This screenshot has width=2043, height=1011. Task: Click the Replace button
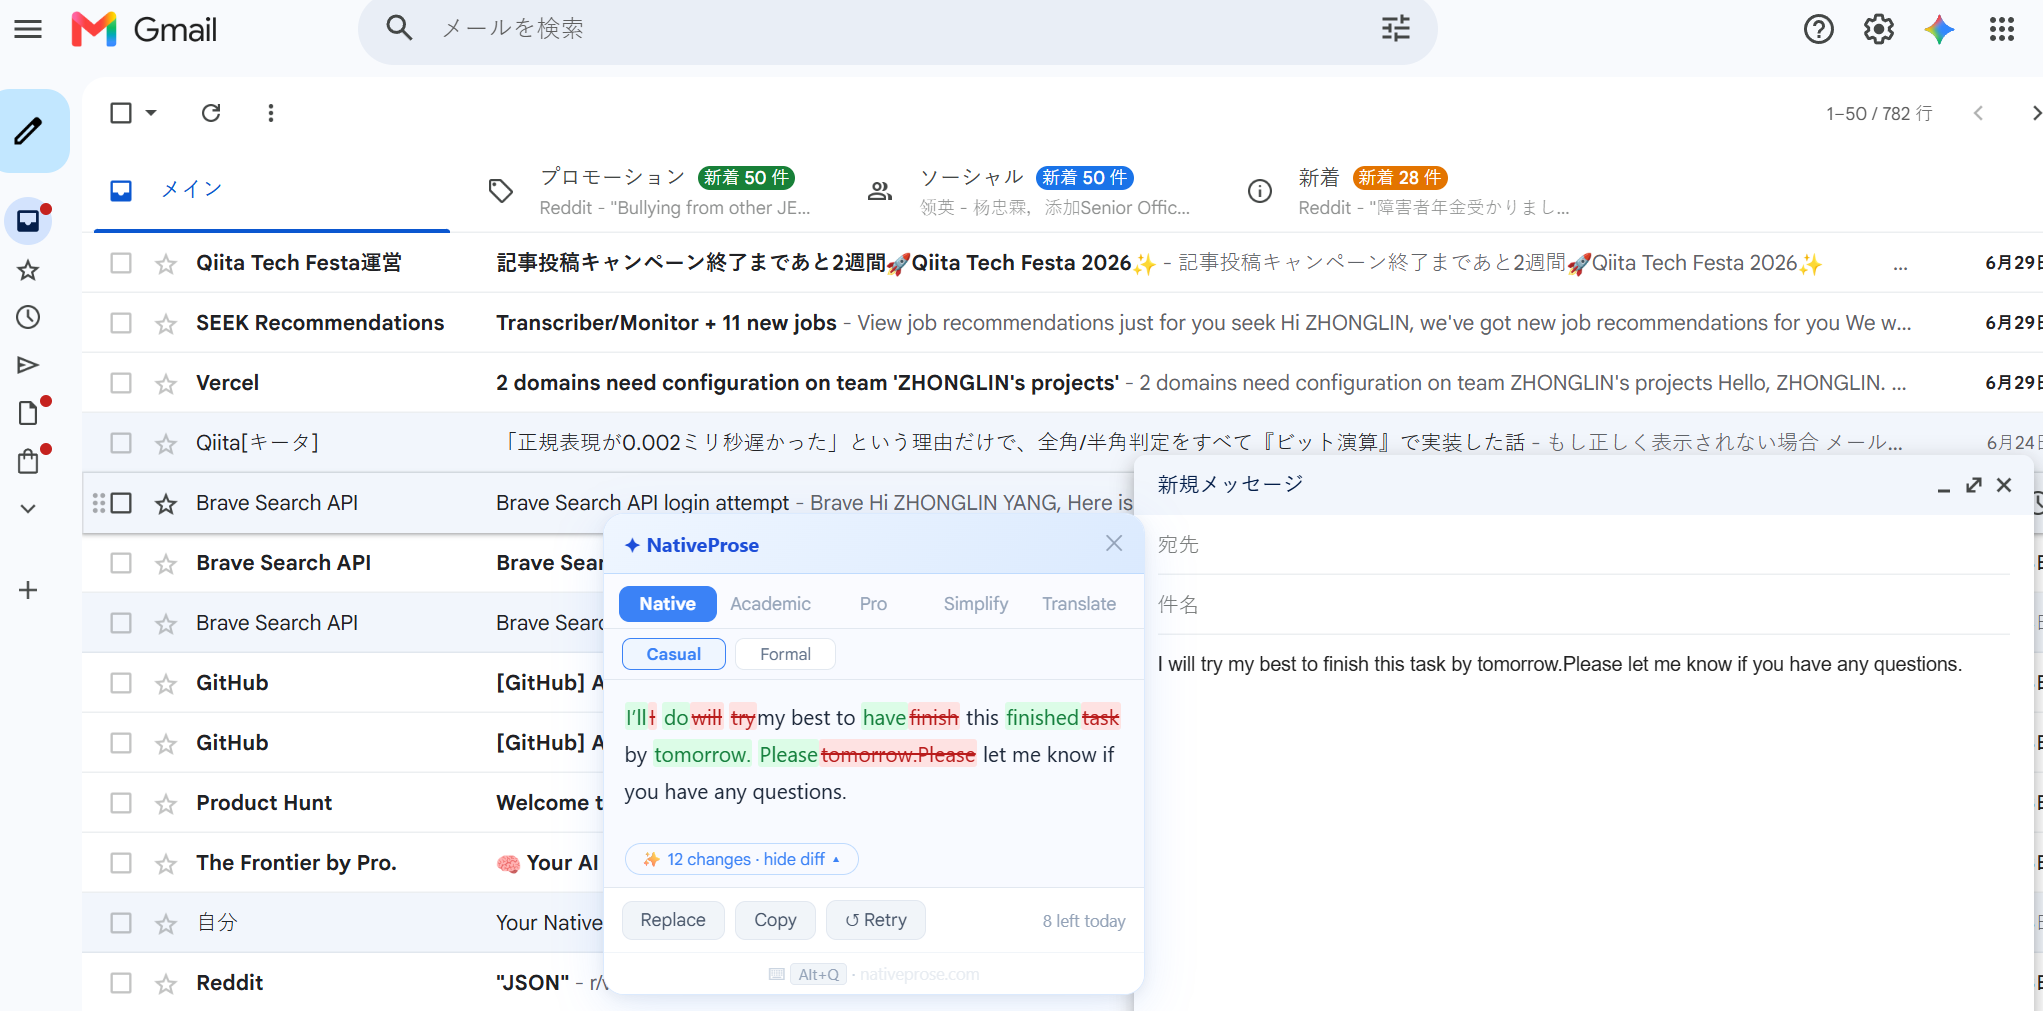pos(672,920)
